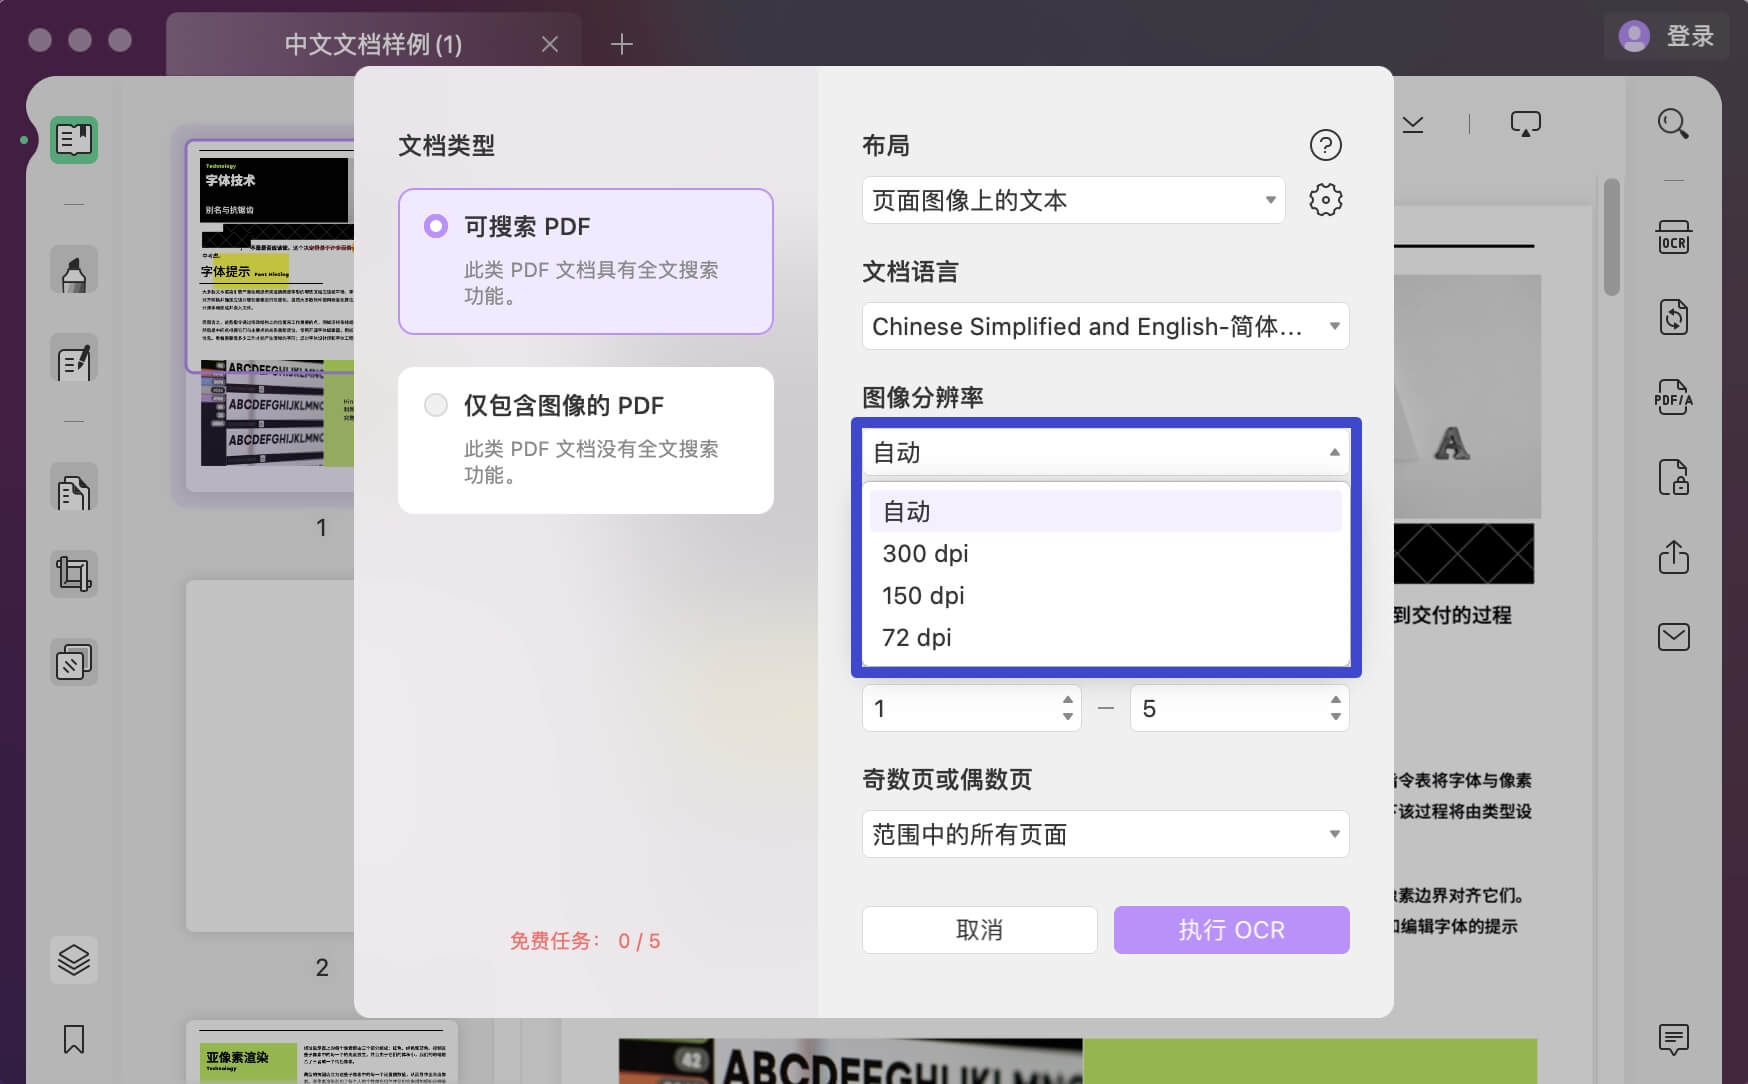1748x1084 pixels.
Task: Click the 登录 login link
Action: click(1690, 36)
